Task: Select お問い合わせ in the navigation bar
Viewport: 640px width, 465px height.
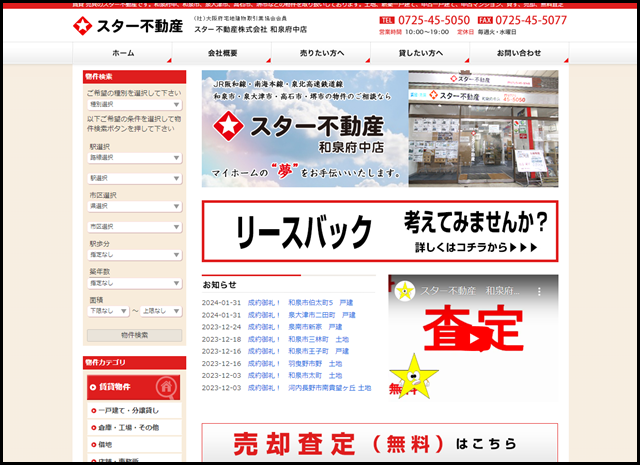Action: pyautogui.click(x=518, y=52)
